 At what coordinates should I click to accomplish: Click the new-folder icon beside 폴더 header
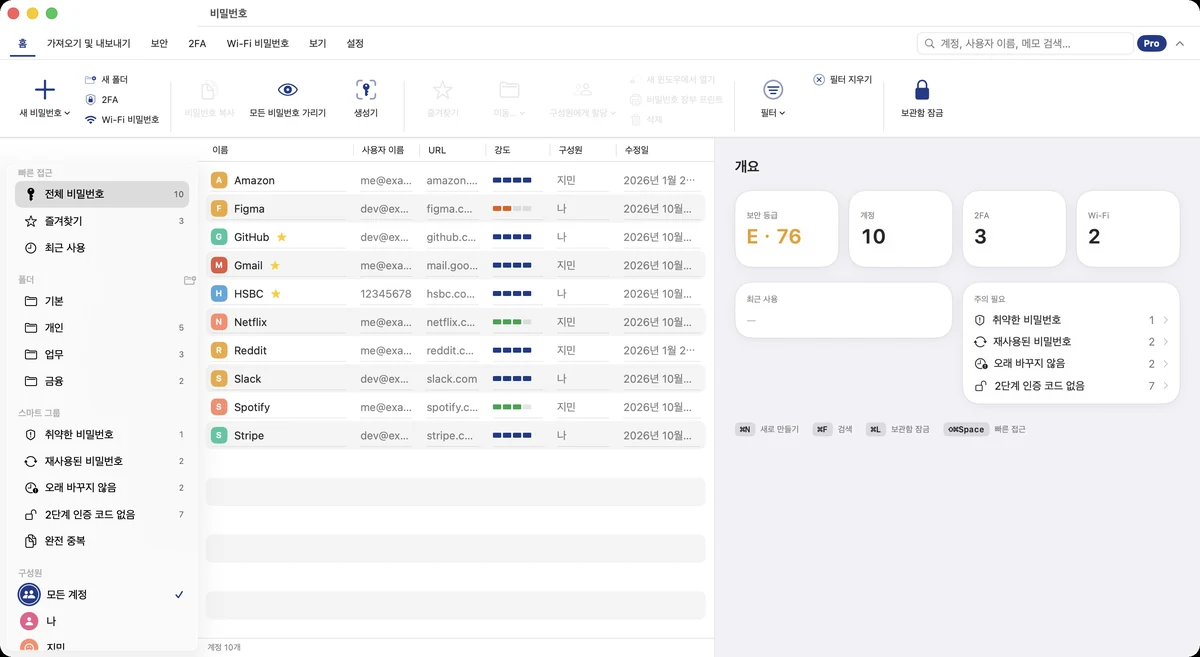point(190,280)
